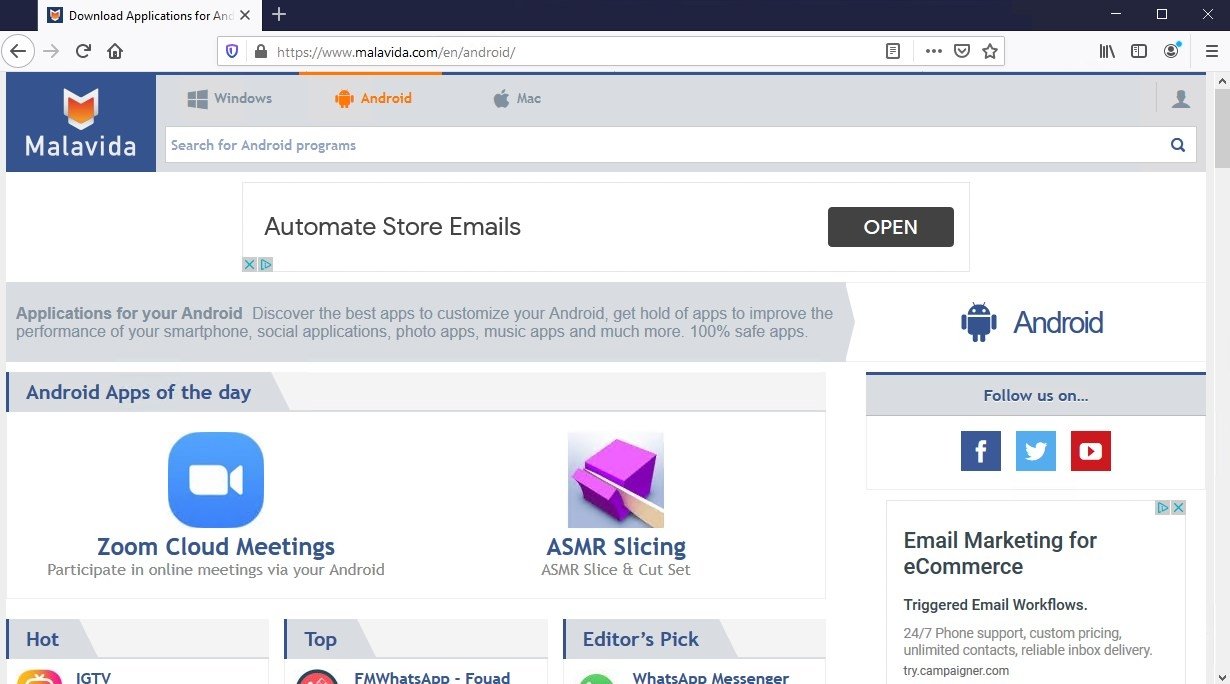Viewport: 1230px width, 684px height.
Task: Close the Email Marketing sidebar ad
Action: 1178,508
